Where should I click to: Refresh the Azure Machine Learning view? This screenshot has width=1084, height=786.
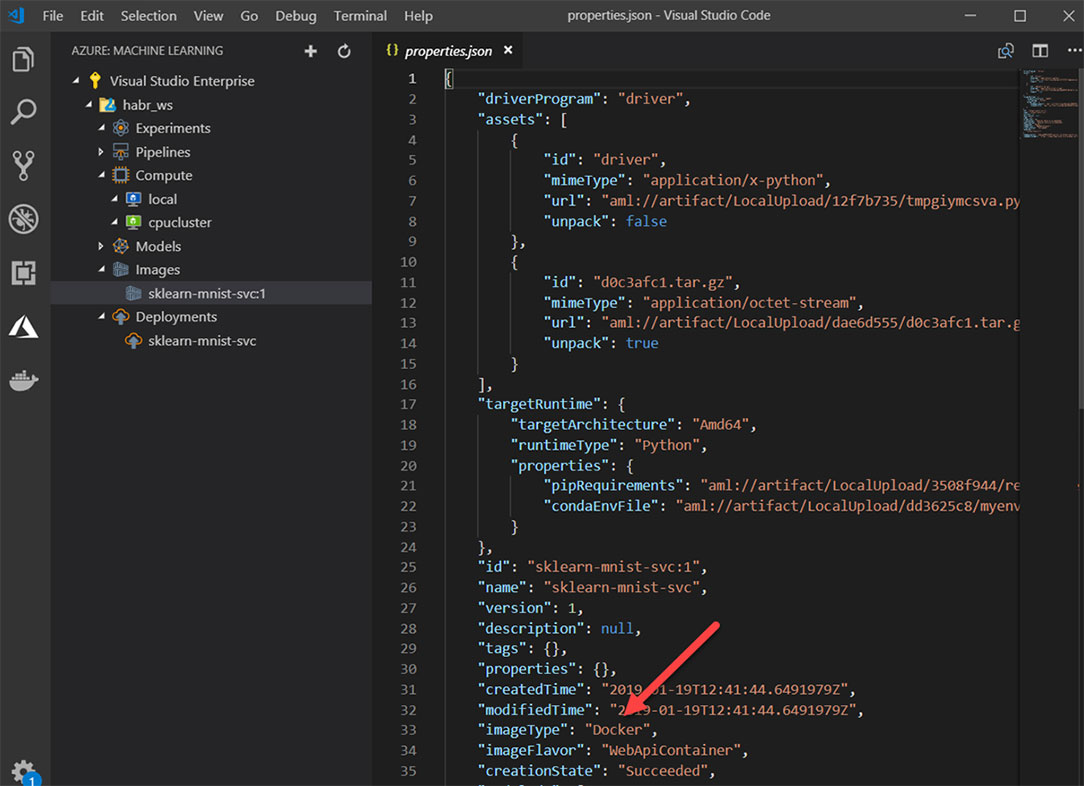[343, 50]
